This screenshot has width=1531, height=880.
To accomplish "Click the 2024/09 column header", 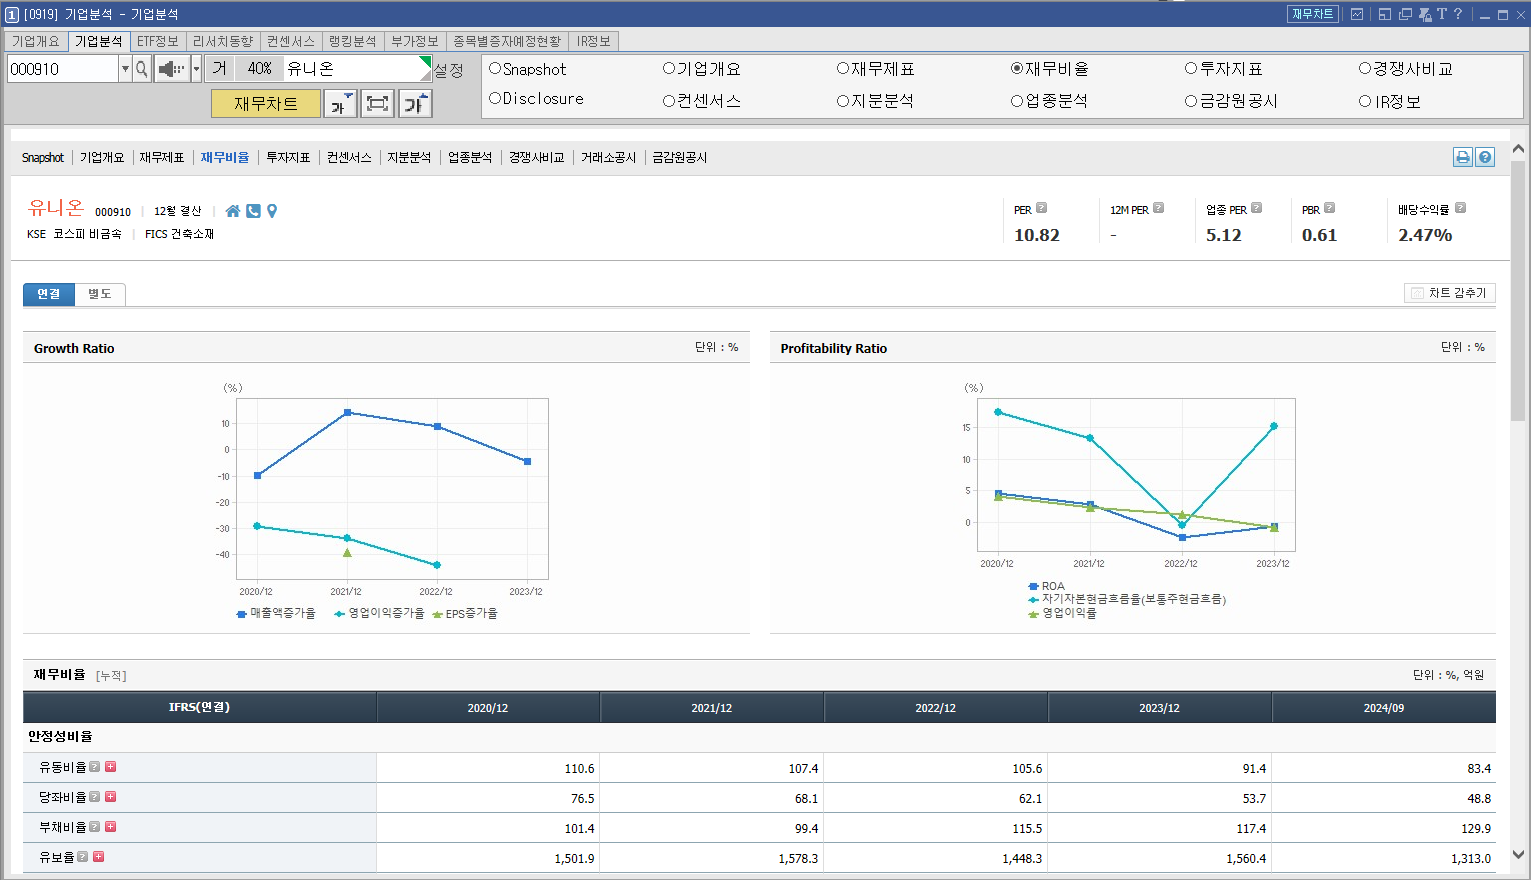I will (1384, 707).
